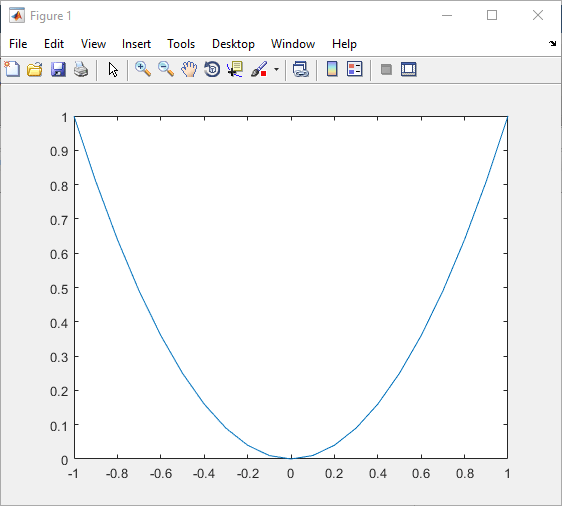Open the File menu
This screenshot has height=506, width=562.
pos(18,44)
